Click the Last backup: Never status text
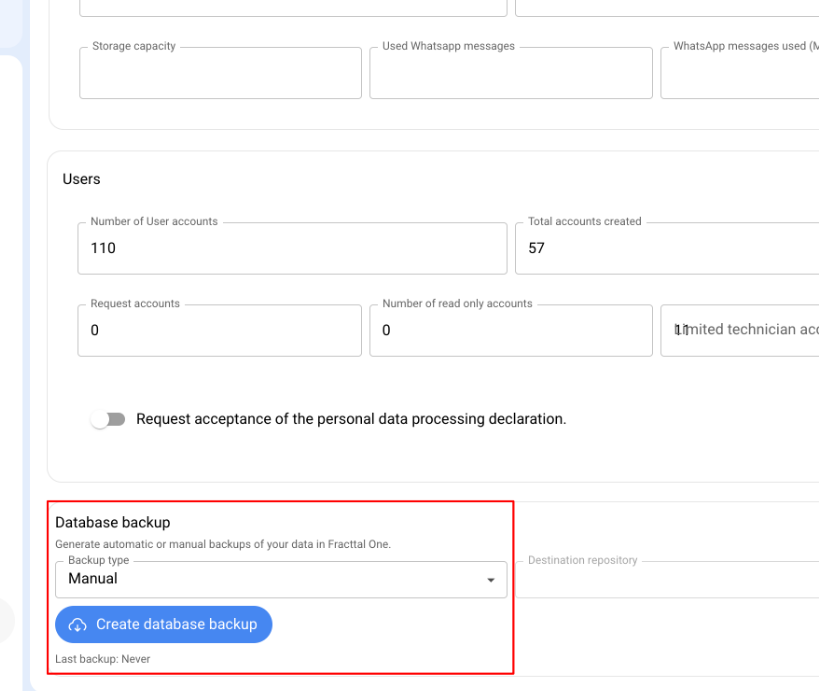Image resolution: width=819 pixels, height=691 pixels. point(102,659)
